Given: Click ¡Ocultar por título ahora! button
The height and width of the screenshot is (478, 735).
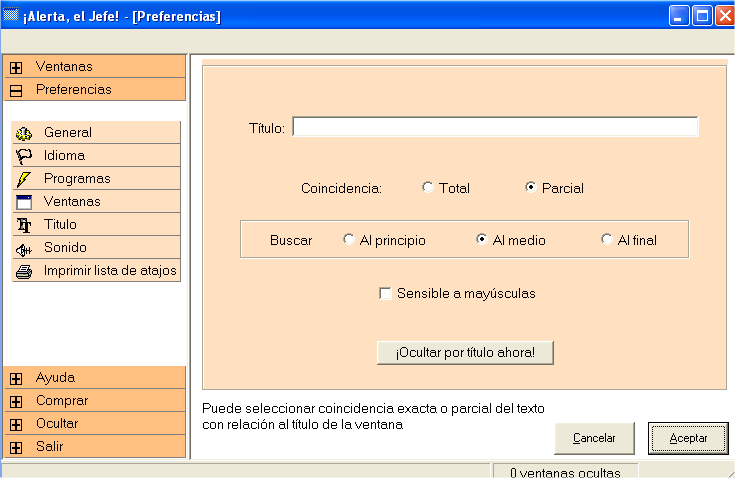Looking at the screenshot, I should click(465, 352).
